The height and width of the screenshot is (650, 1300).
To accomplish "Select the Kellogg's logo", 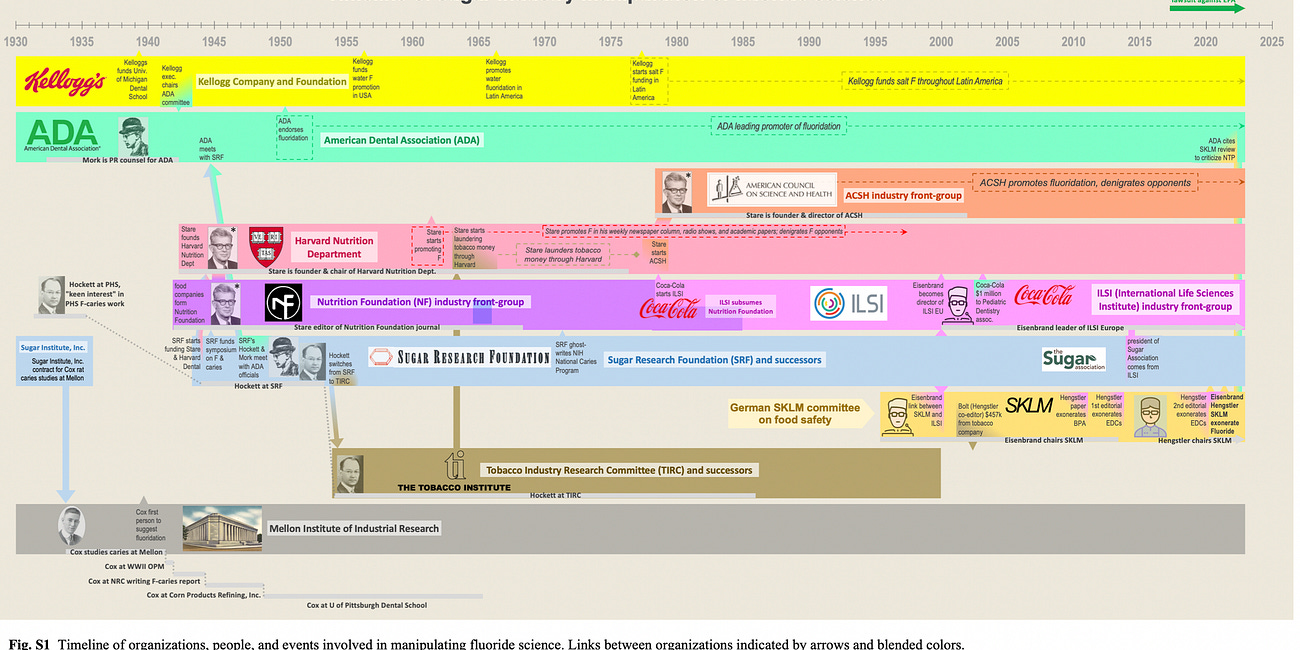I will [x=62, y=81].
